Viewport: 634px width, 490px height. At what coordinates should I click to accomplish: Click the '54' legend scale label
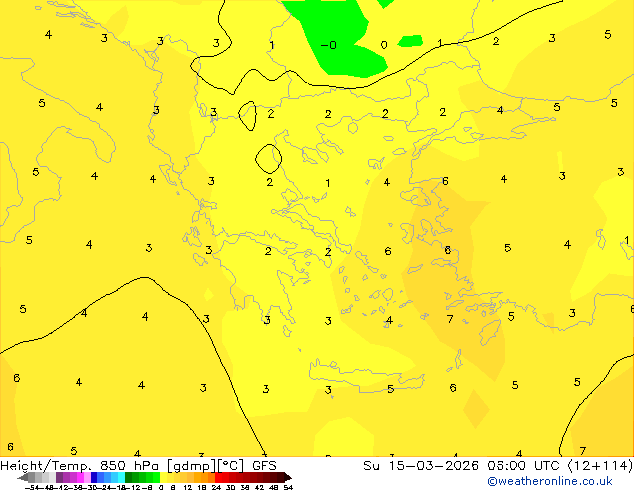(288, 487)
